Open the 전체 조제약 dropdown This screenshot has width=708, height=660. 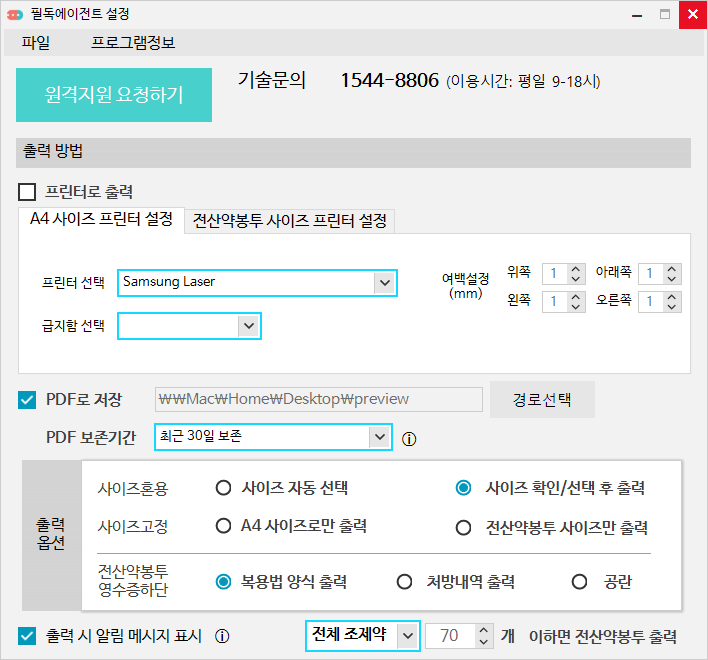click(406, 635)
